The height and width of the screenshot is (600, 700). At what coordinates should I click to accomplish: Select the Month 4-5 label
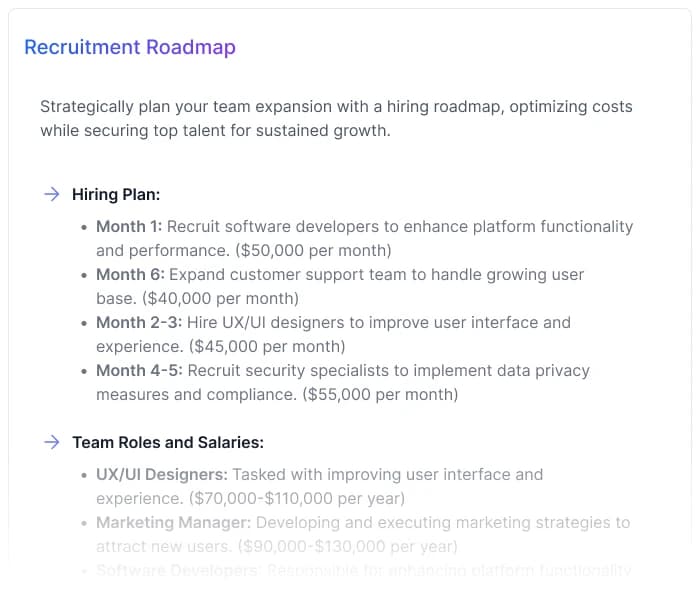point(139,370)
